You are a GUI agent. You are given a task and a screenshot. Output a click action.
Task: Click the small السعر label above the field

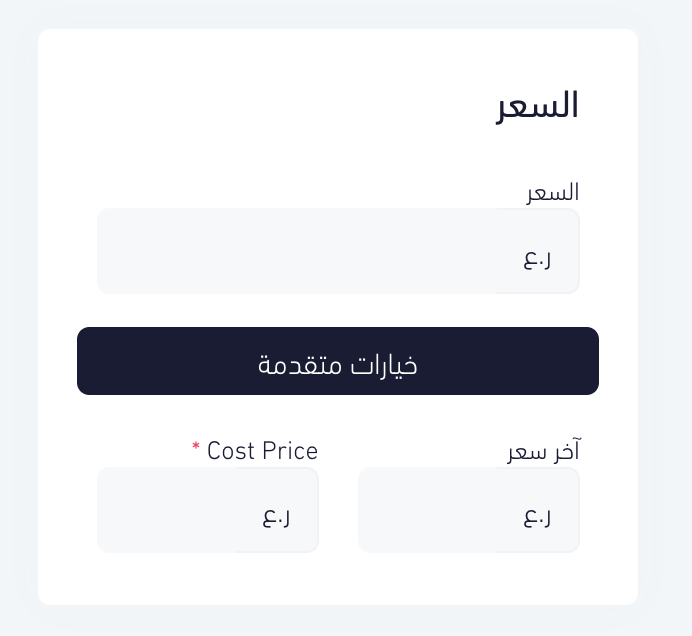tap(553, 192)
